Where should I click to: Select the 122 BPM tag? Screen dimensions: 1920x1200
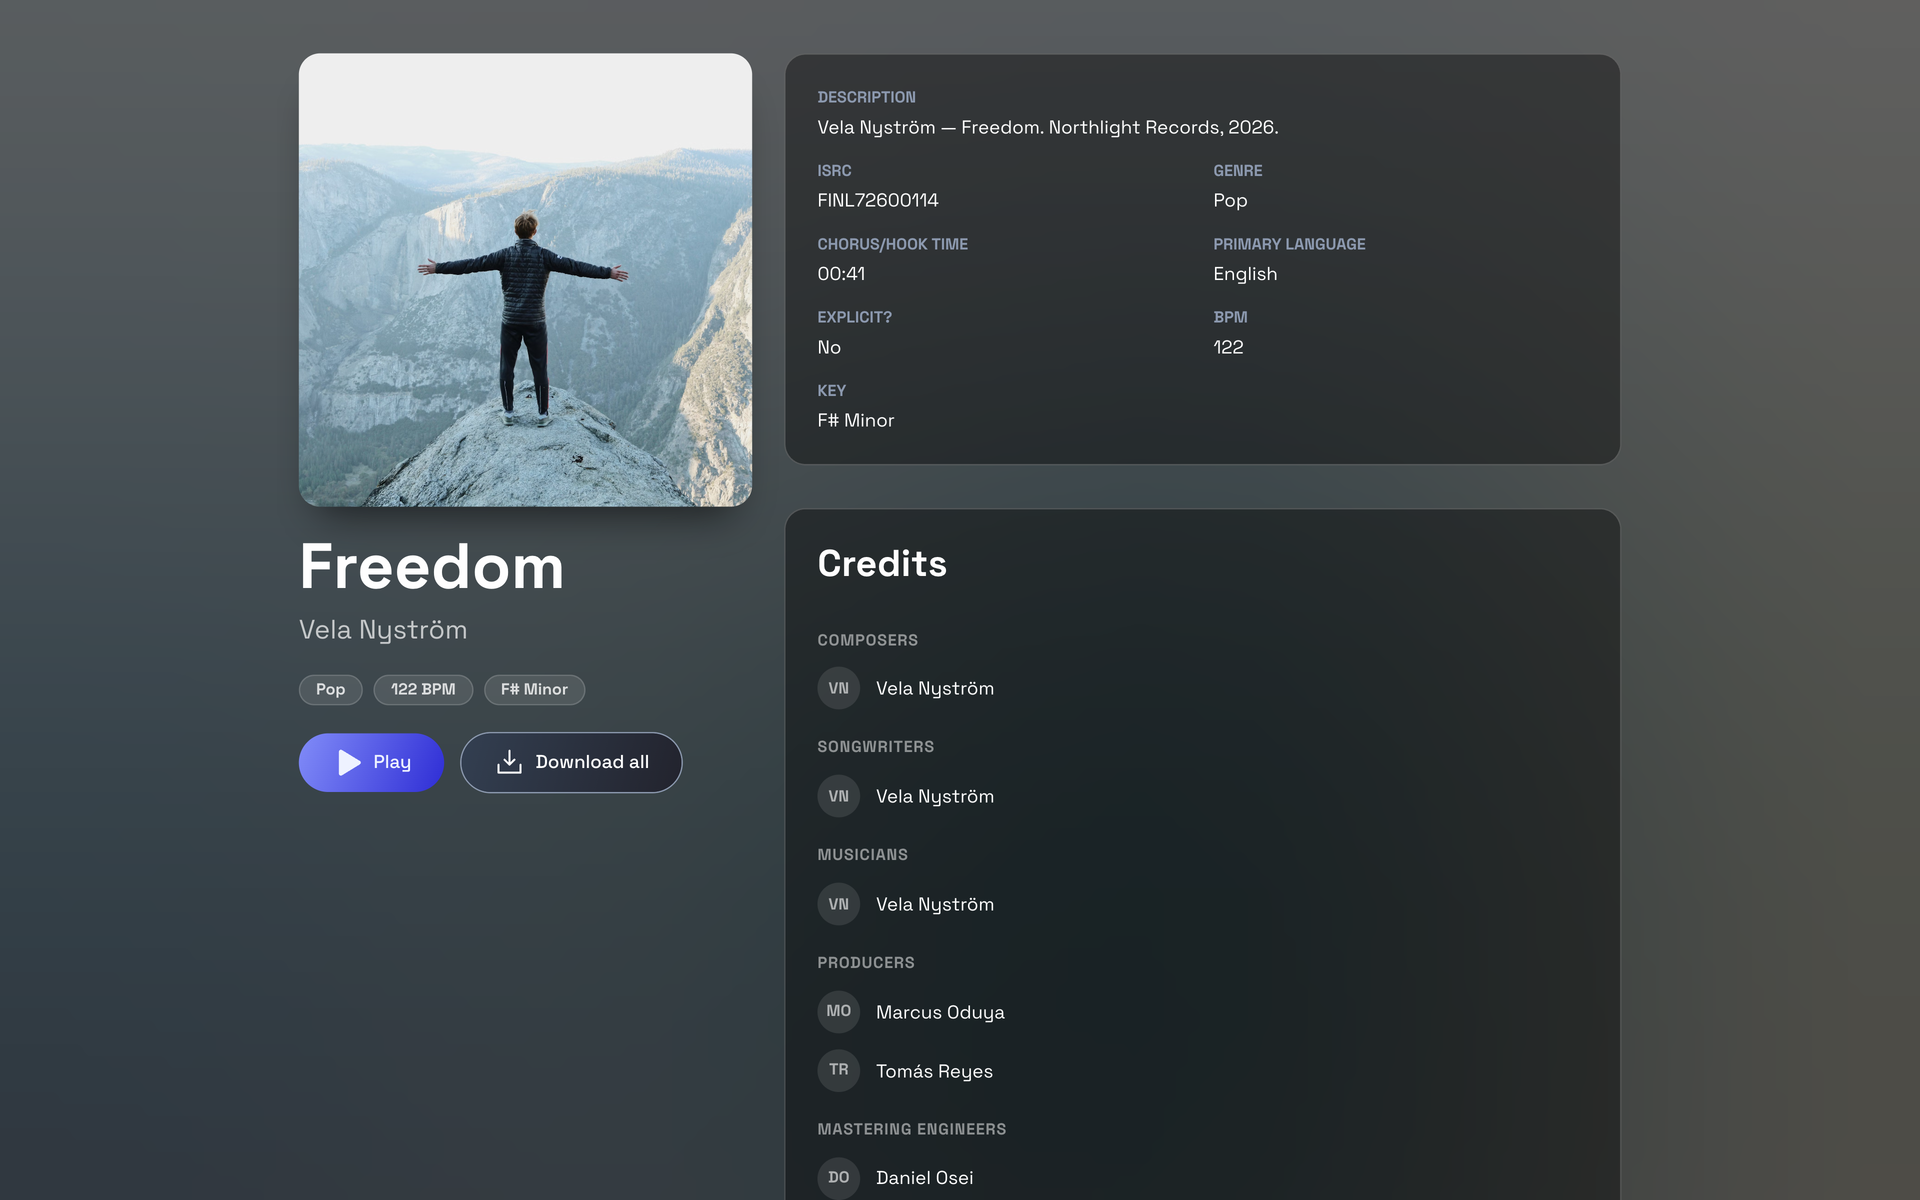click(x=423, y=690)
